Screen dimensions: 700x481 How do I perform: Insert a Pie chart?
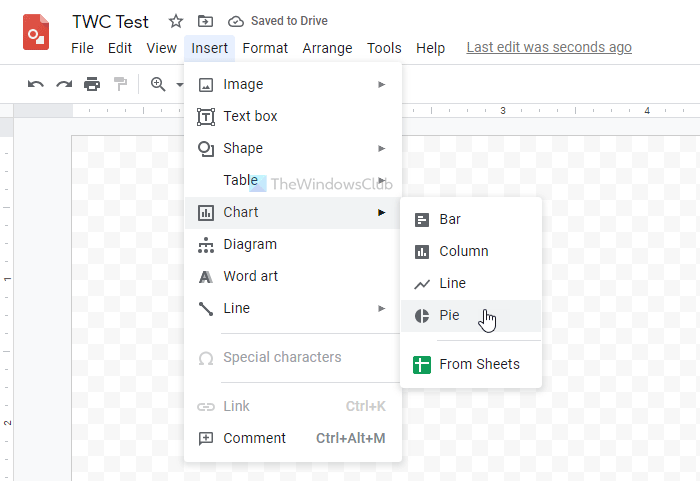tap(450, 315)
